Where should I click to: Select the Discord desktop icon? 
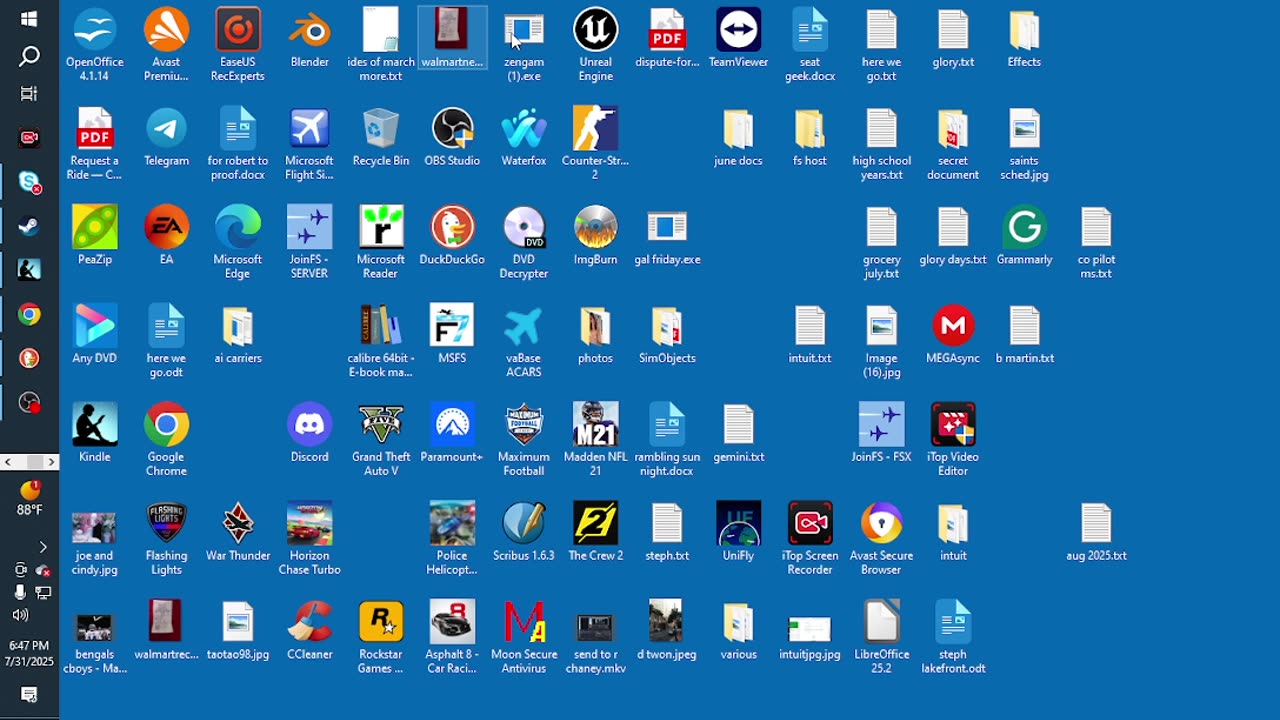310,435
